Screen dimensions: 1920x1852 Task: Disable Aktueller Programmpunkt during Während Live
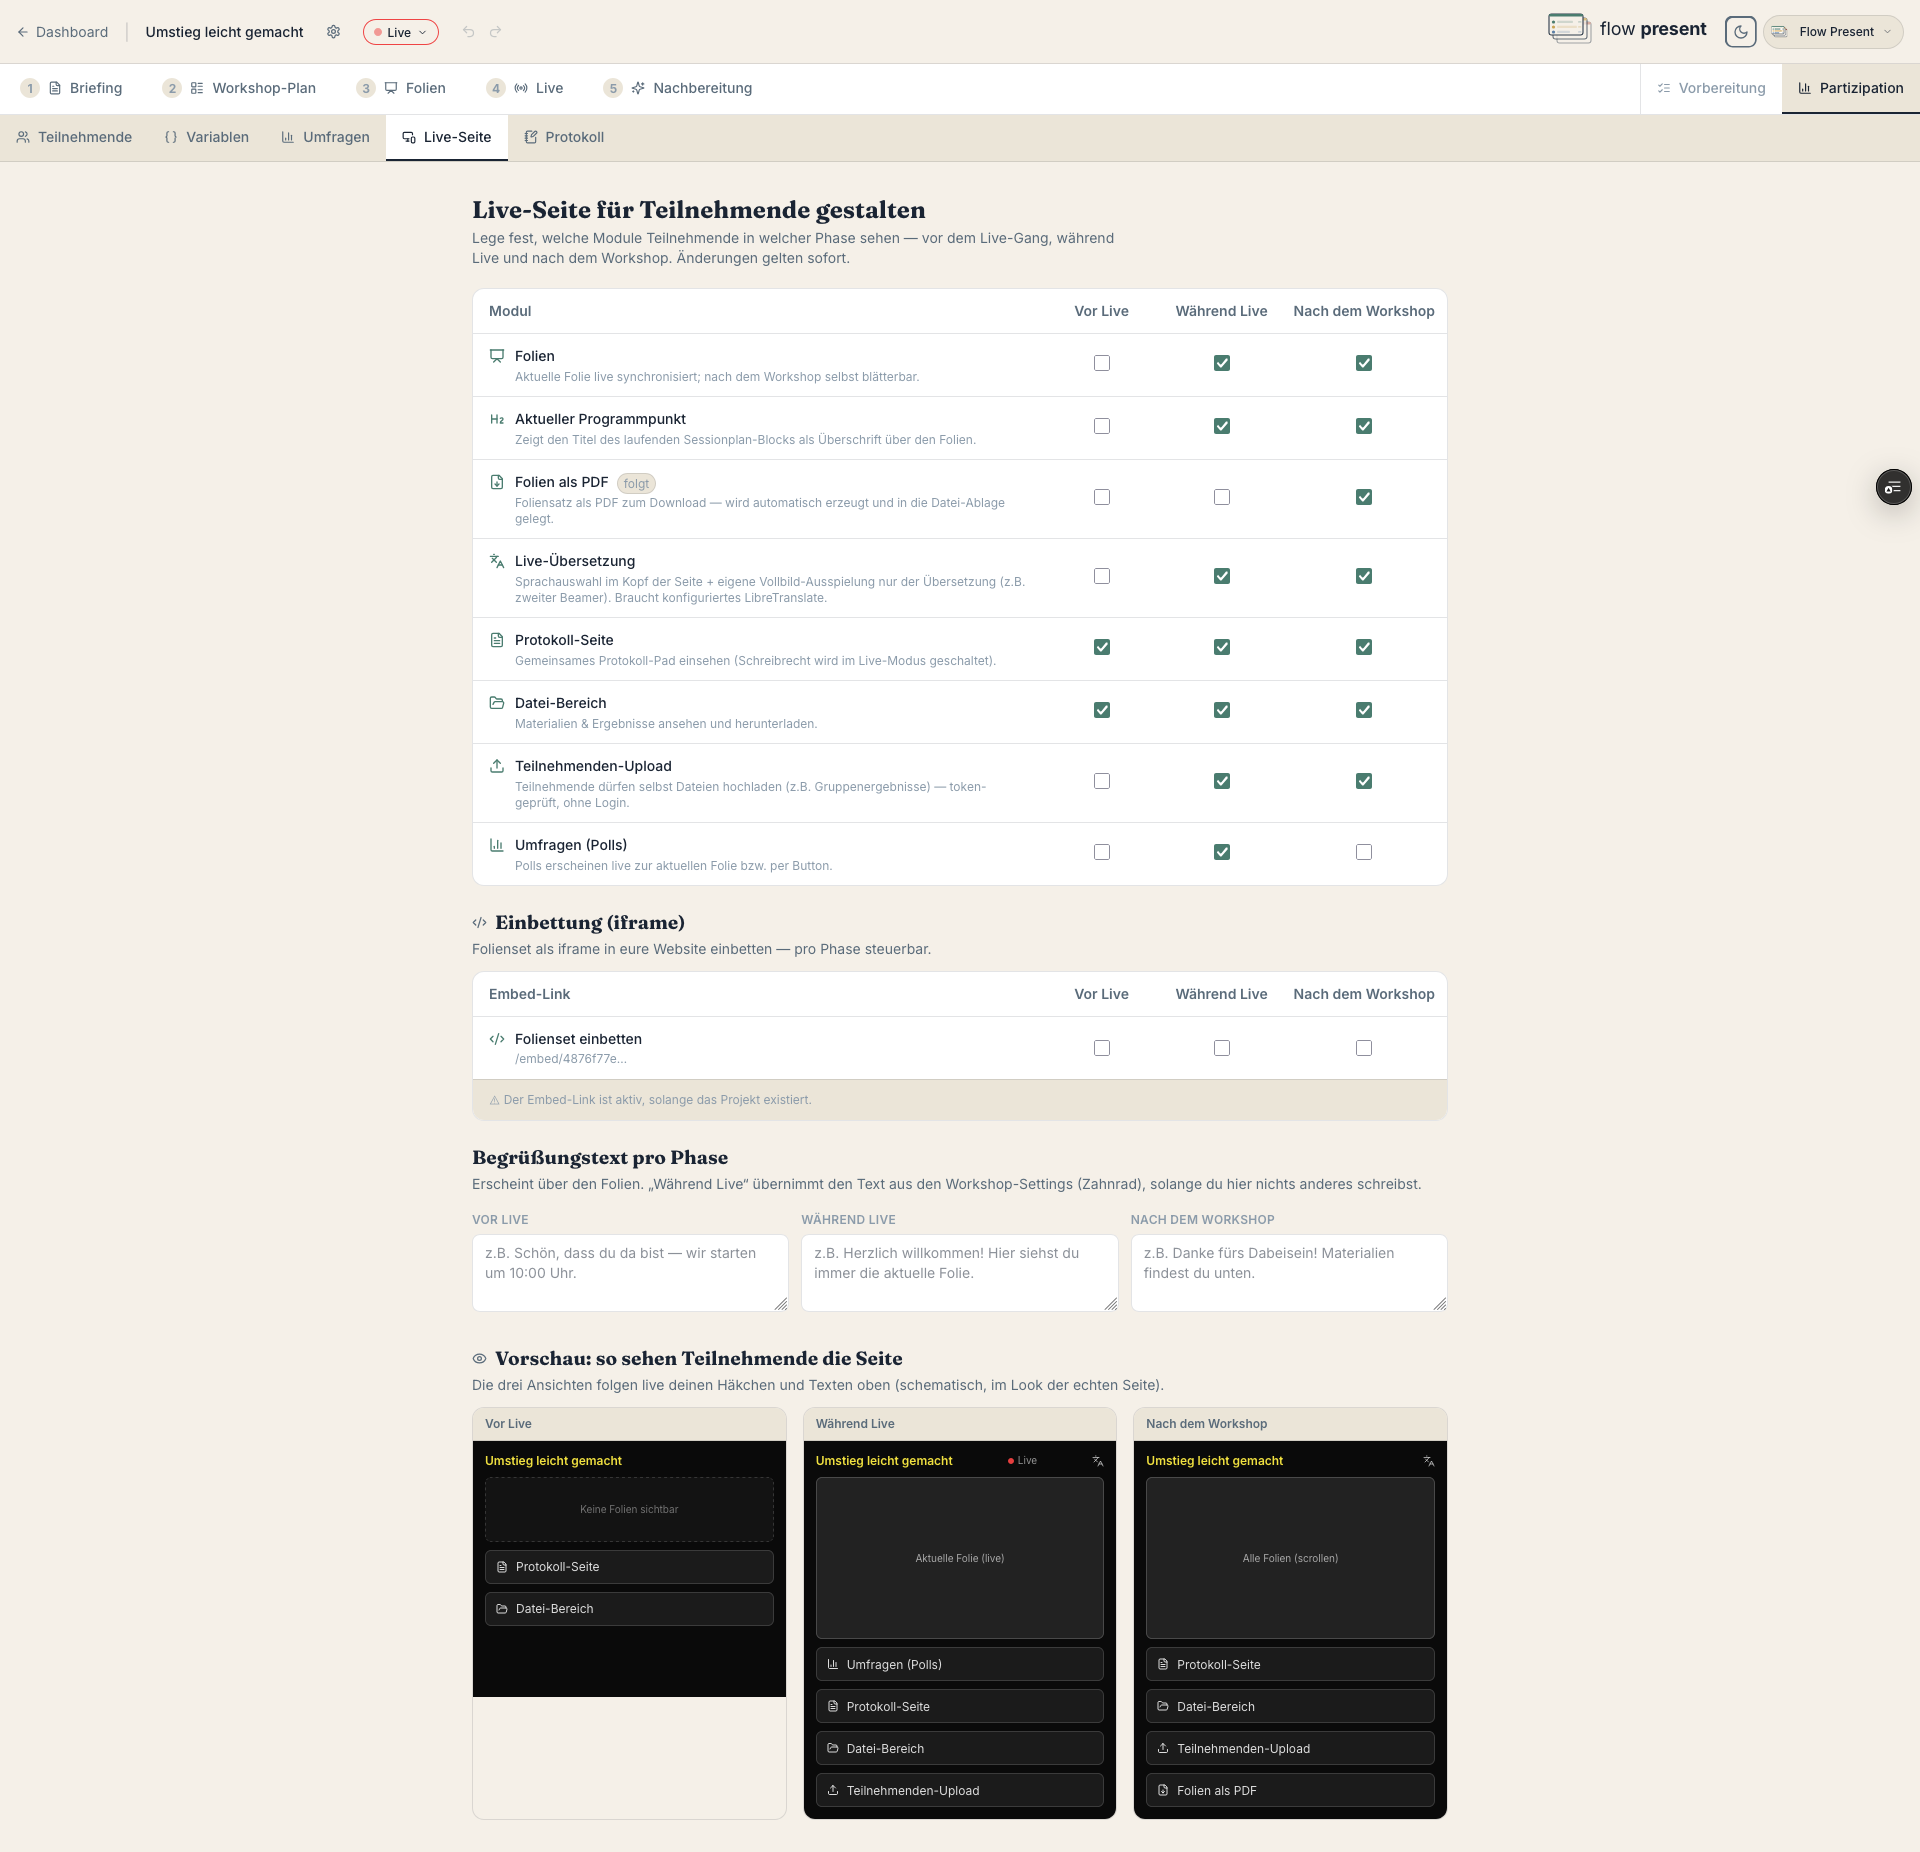tap(1222, 426)
